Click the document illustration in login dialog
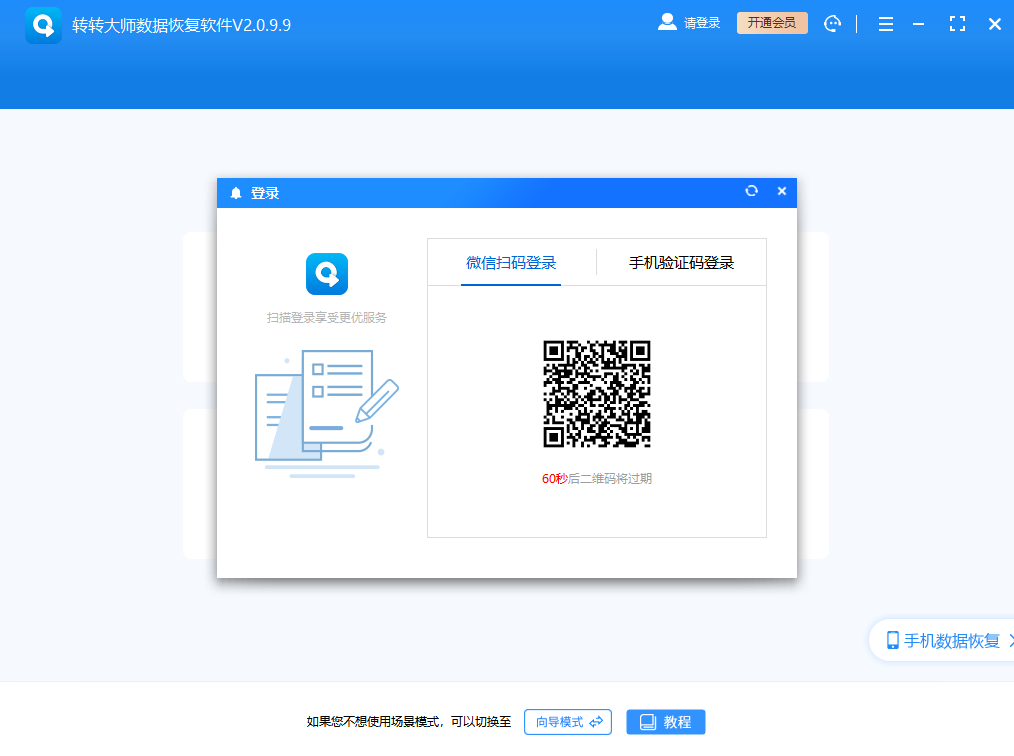 point(327,414)
